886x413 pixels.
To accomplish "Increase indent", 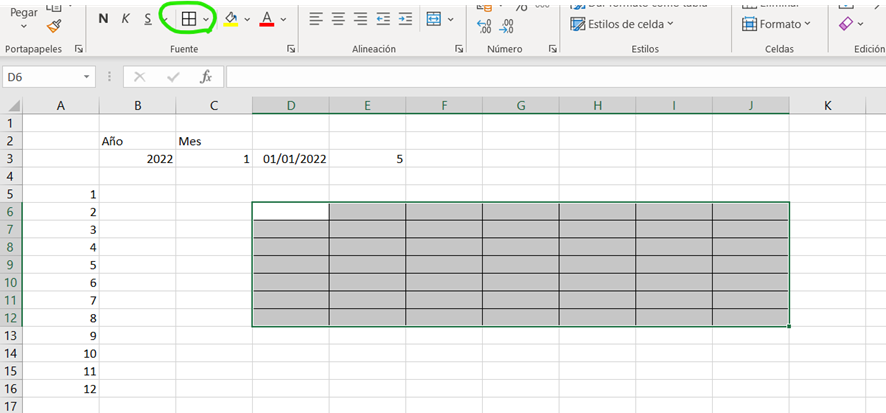I will coord(405,19).
